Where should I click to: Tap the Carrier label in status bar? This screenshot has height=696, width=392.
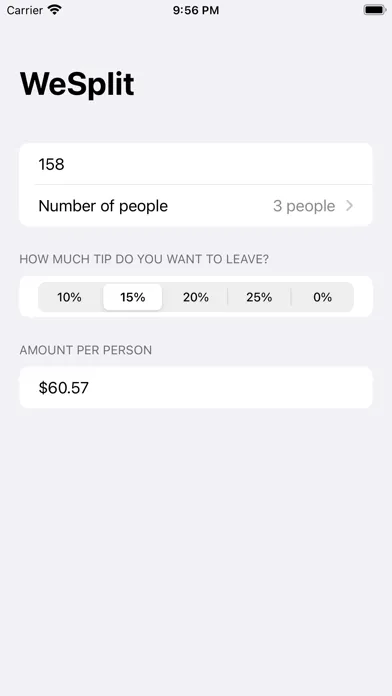24,10
